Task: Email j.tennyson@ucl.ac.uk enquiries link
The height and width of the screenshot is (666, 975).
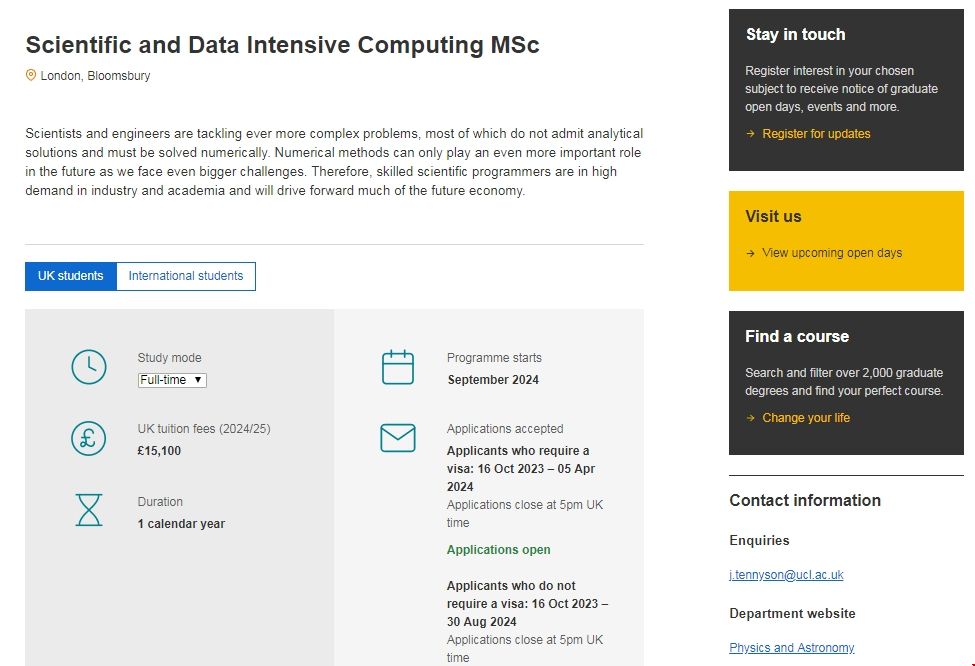Action: 786,575
